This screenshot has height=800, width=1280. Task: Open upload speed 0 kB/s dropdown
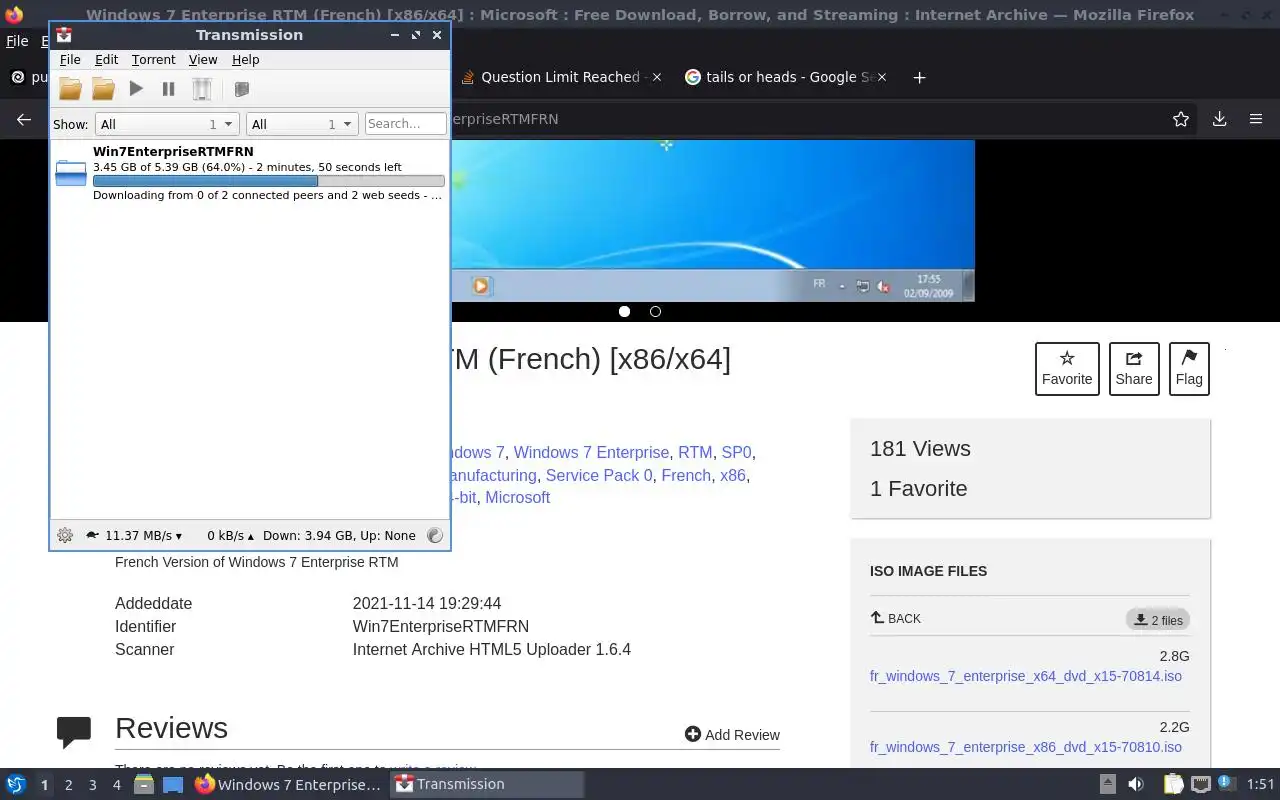[x=230, y=535]
